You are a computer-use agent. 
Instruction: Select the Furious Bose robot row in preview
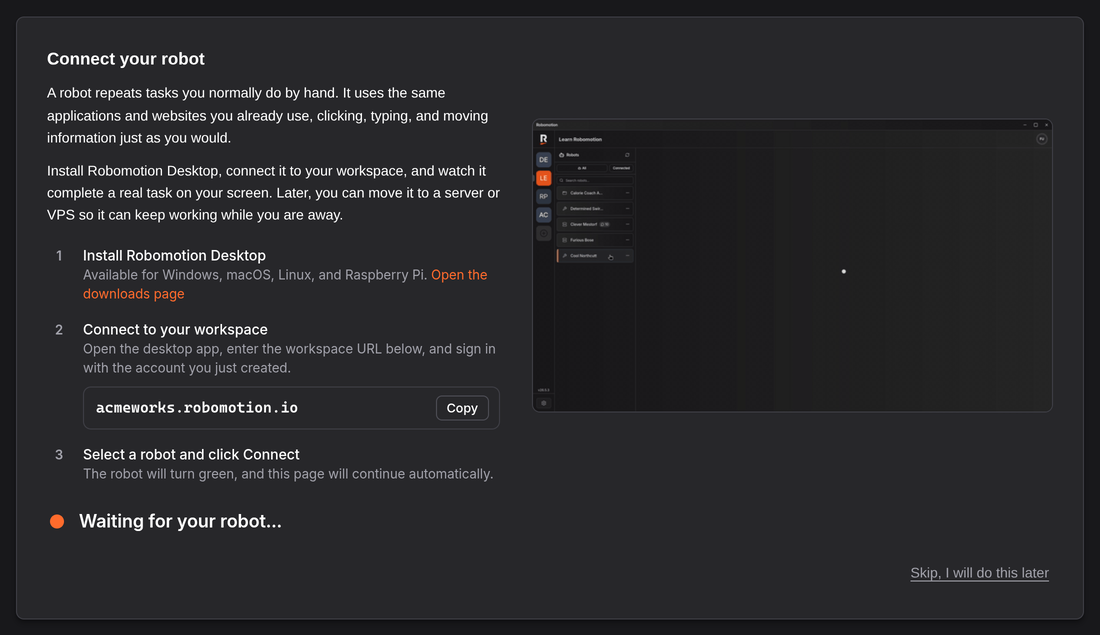595,240
